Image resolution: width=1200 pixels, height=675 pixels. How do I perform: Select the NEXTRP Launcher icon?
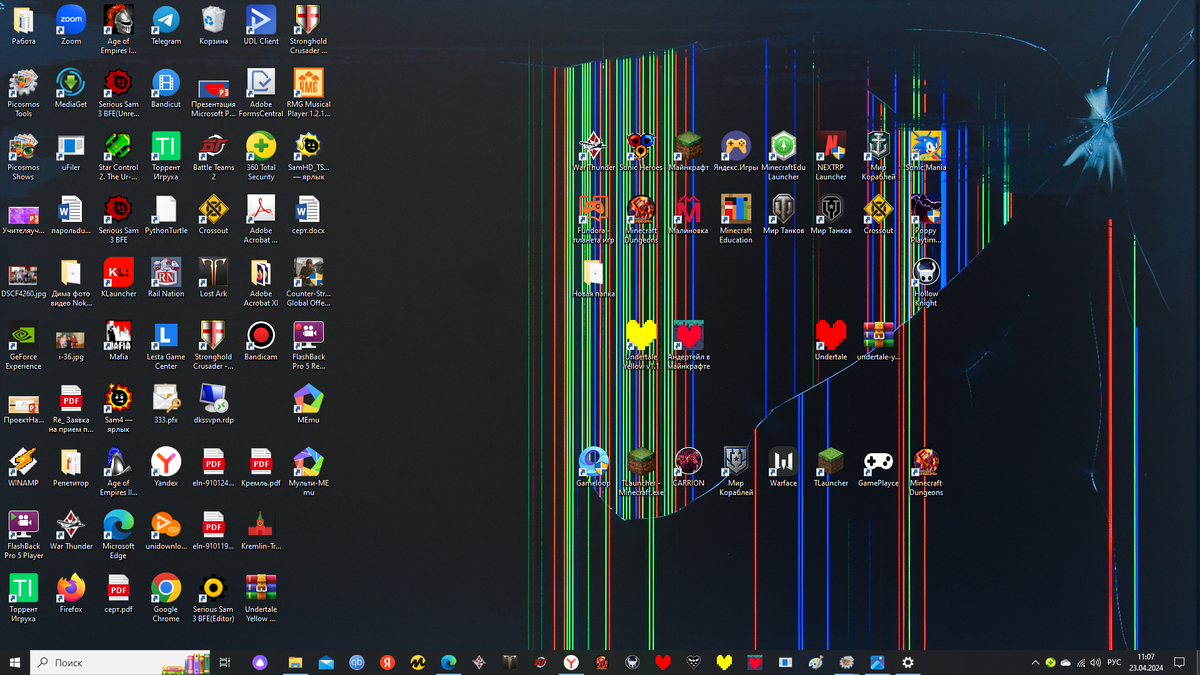click(x=831, y=156)
